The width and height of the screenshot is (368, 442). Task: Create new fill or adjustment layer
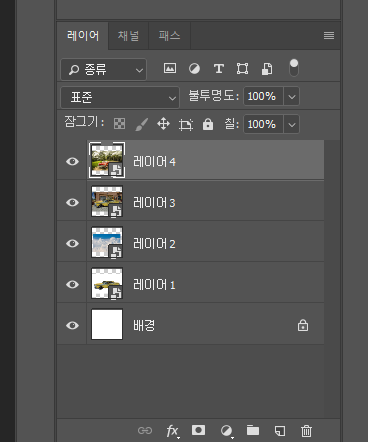click(226, 431)
